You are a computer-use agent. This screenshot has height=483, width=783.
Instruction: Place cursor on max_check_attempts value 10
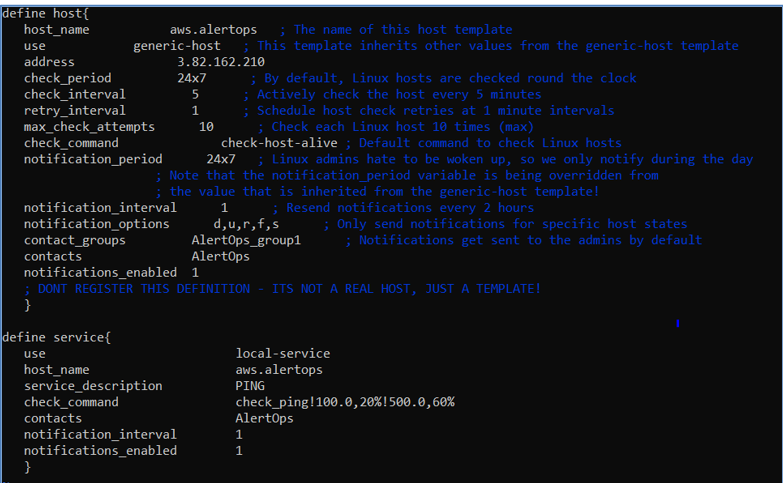[206, 127]
